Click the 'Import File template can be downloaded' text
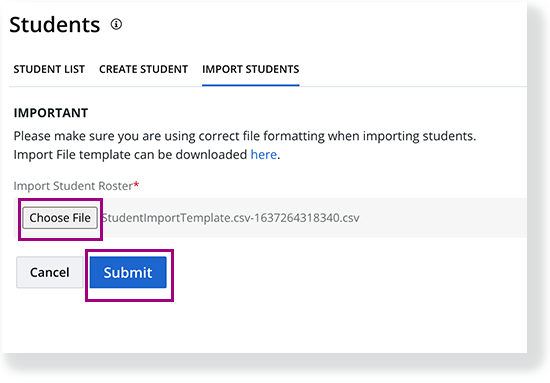 (x=130, y=155)
